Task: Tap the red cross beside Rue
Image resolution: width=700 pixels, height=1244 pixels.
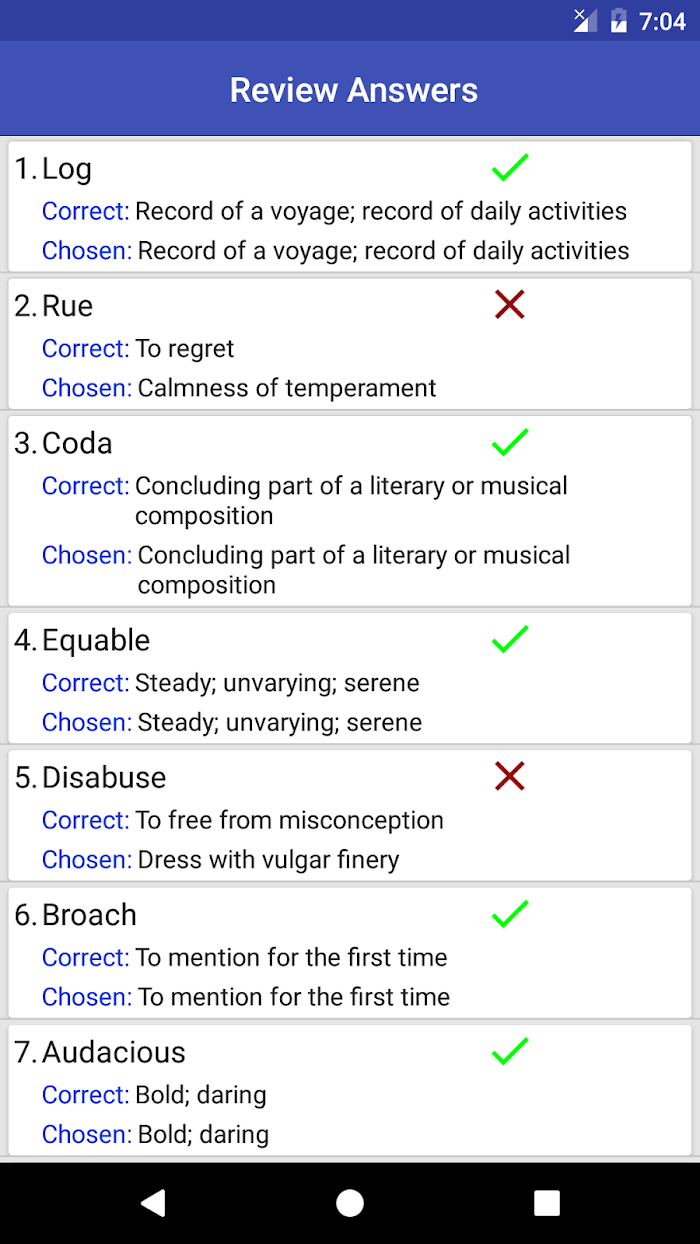Action: [510, 305]
